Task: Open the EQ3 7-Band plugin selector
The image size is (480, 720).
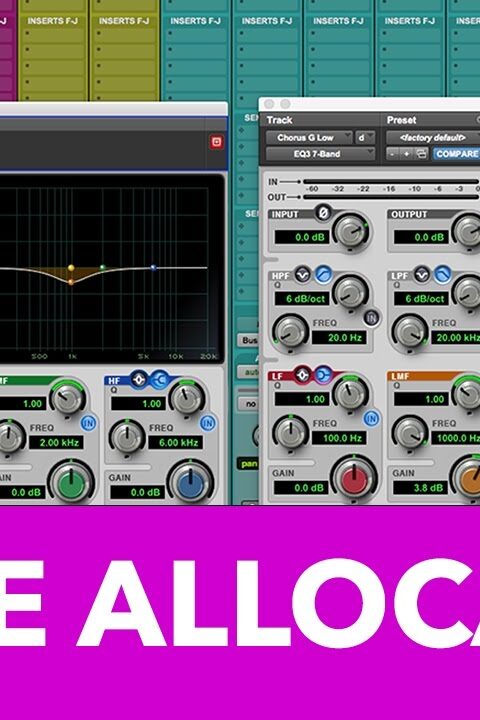Action: (320, 154)
